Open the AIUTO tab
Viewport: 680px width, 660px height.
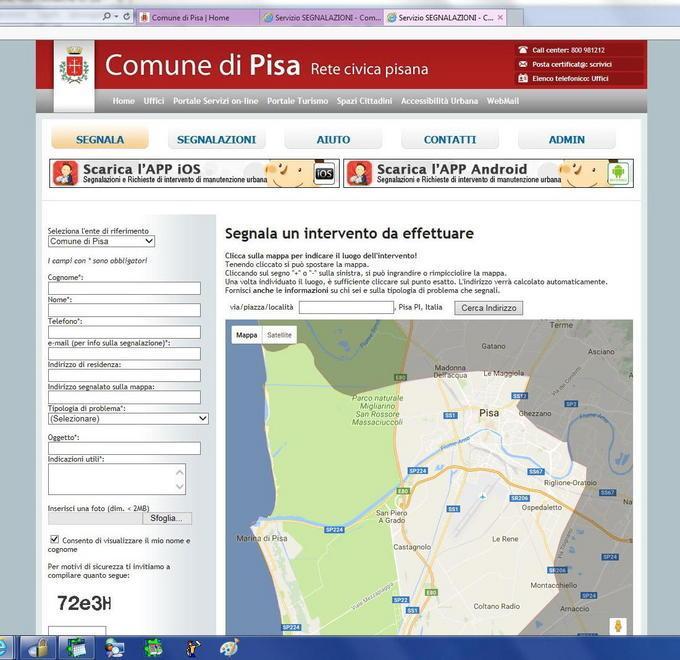click(333, 140)
